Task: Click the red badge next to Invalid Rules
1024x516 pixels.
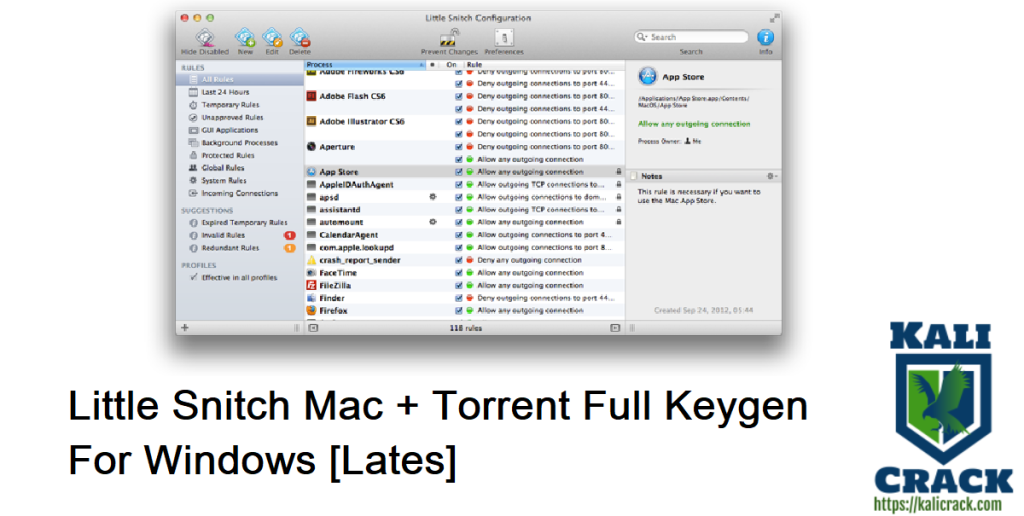Action: pyautogui.click(x=289, y=235)
